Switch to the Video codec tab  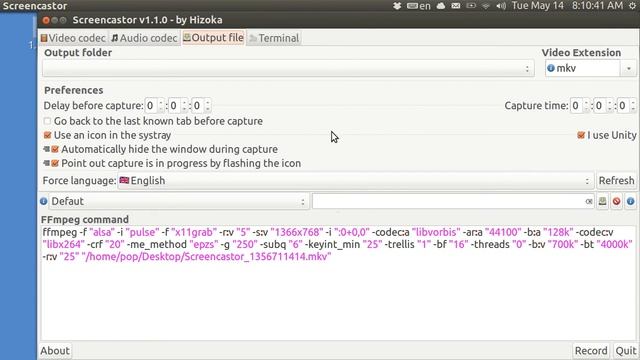tap(73, 38)
